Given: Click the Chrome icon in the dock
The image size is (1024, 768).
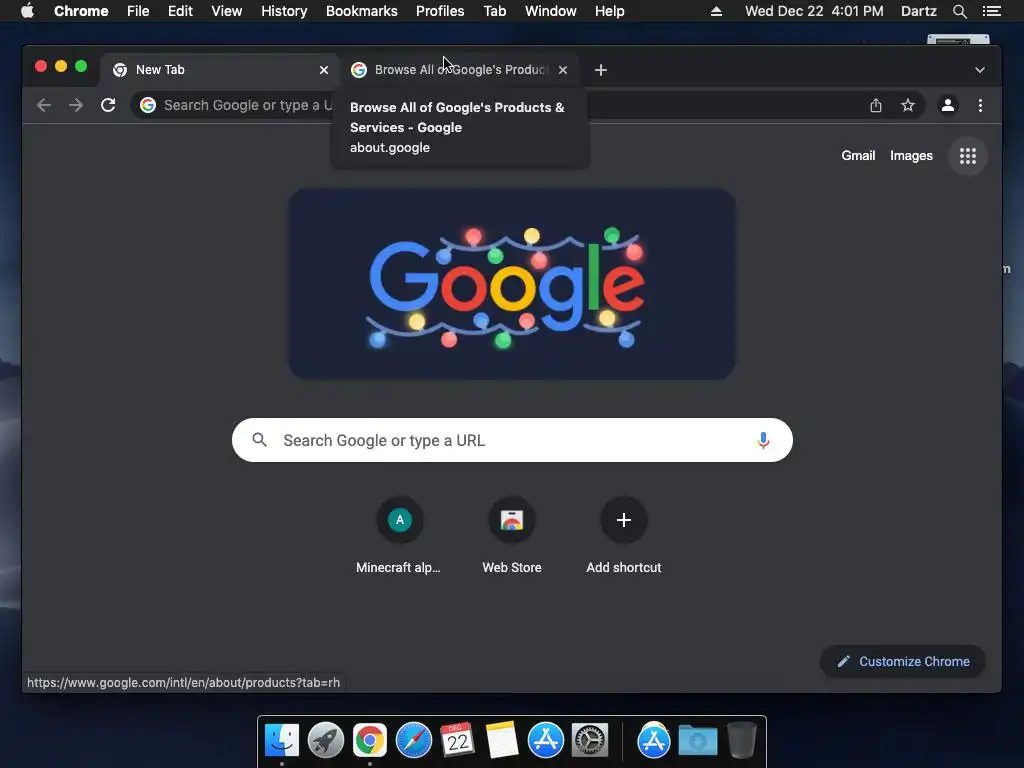Looking at the screenshot, I should pos(370,740).
